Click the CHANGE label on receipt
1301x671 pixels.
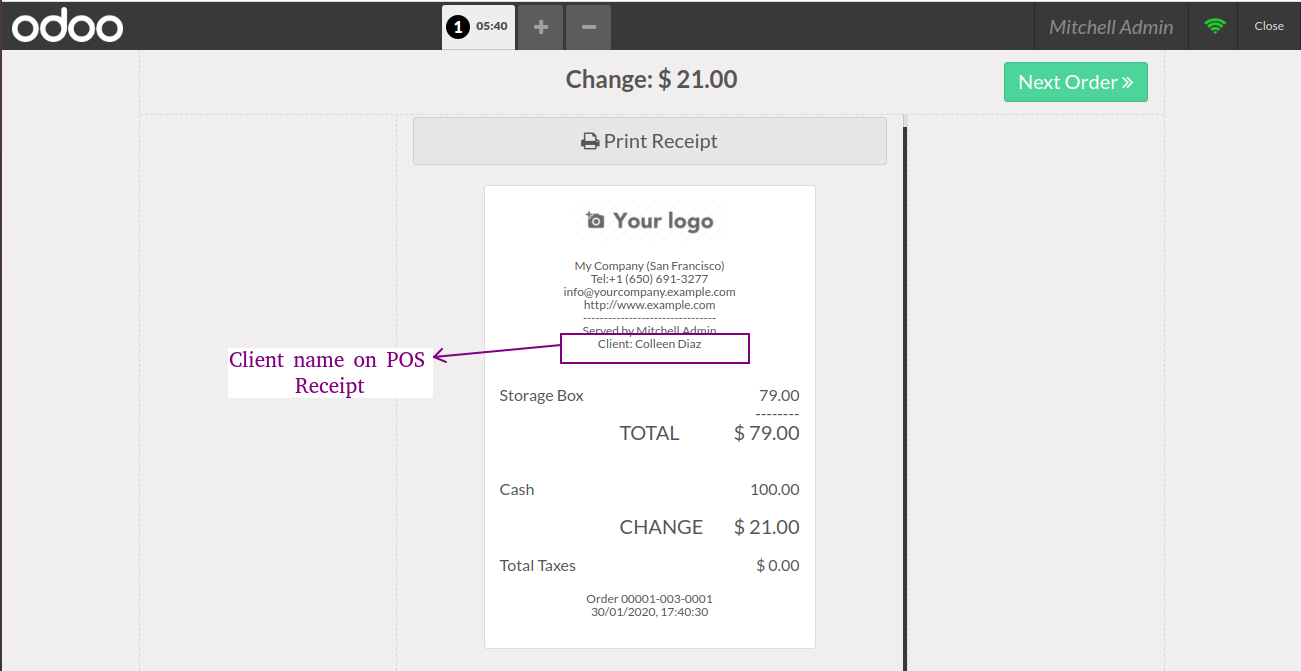[661, 527]
